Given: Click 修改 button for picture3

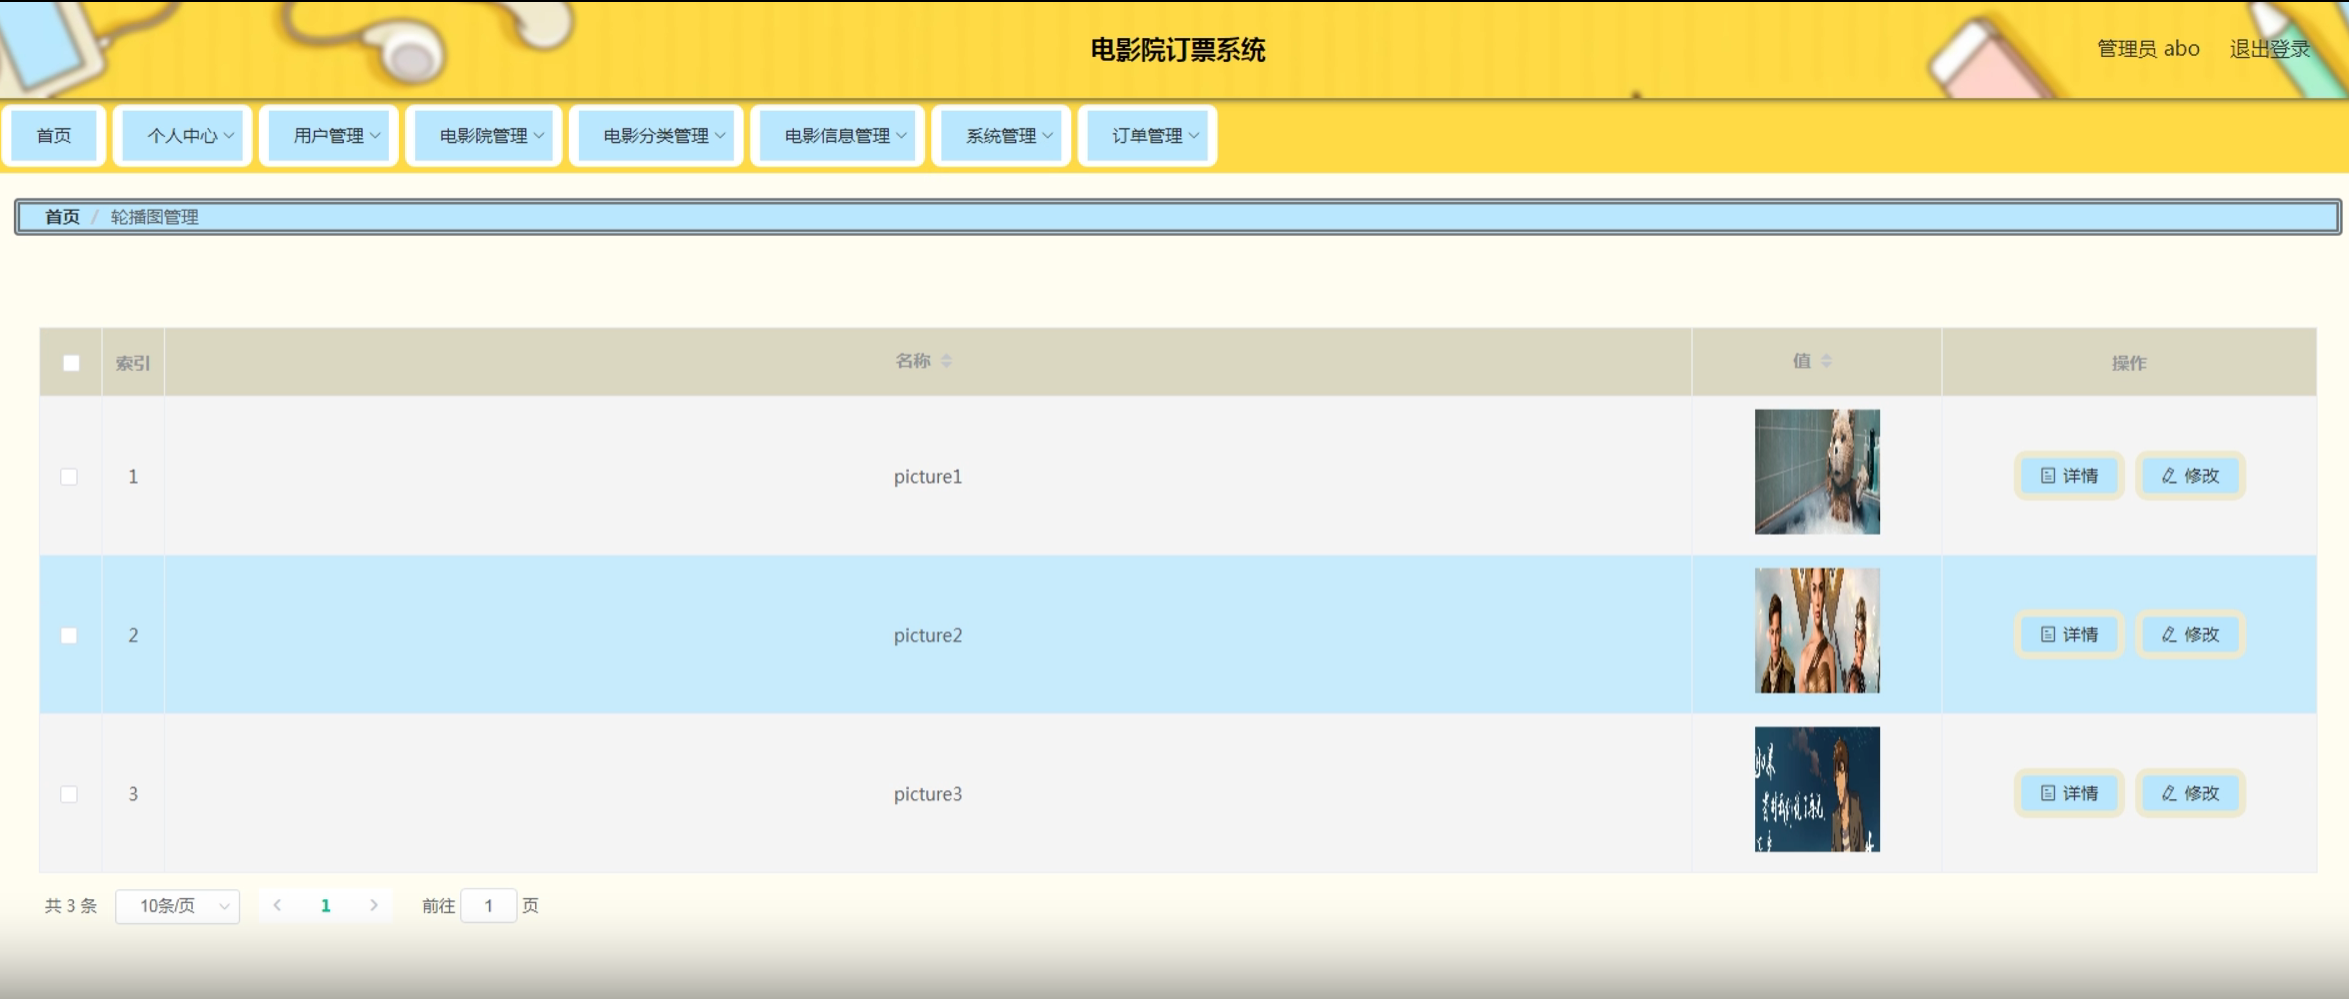Looking at the screenshot, I should pyautogui.click(x=2190, y=793).
